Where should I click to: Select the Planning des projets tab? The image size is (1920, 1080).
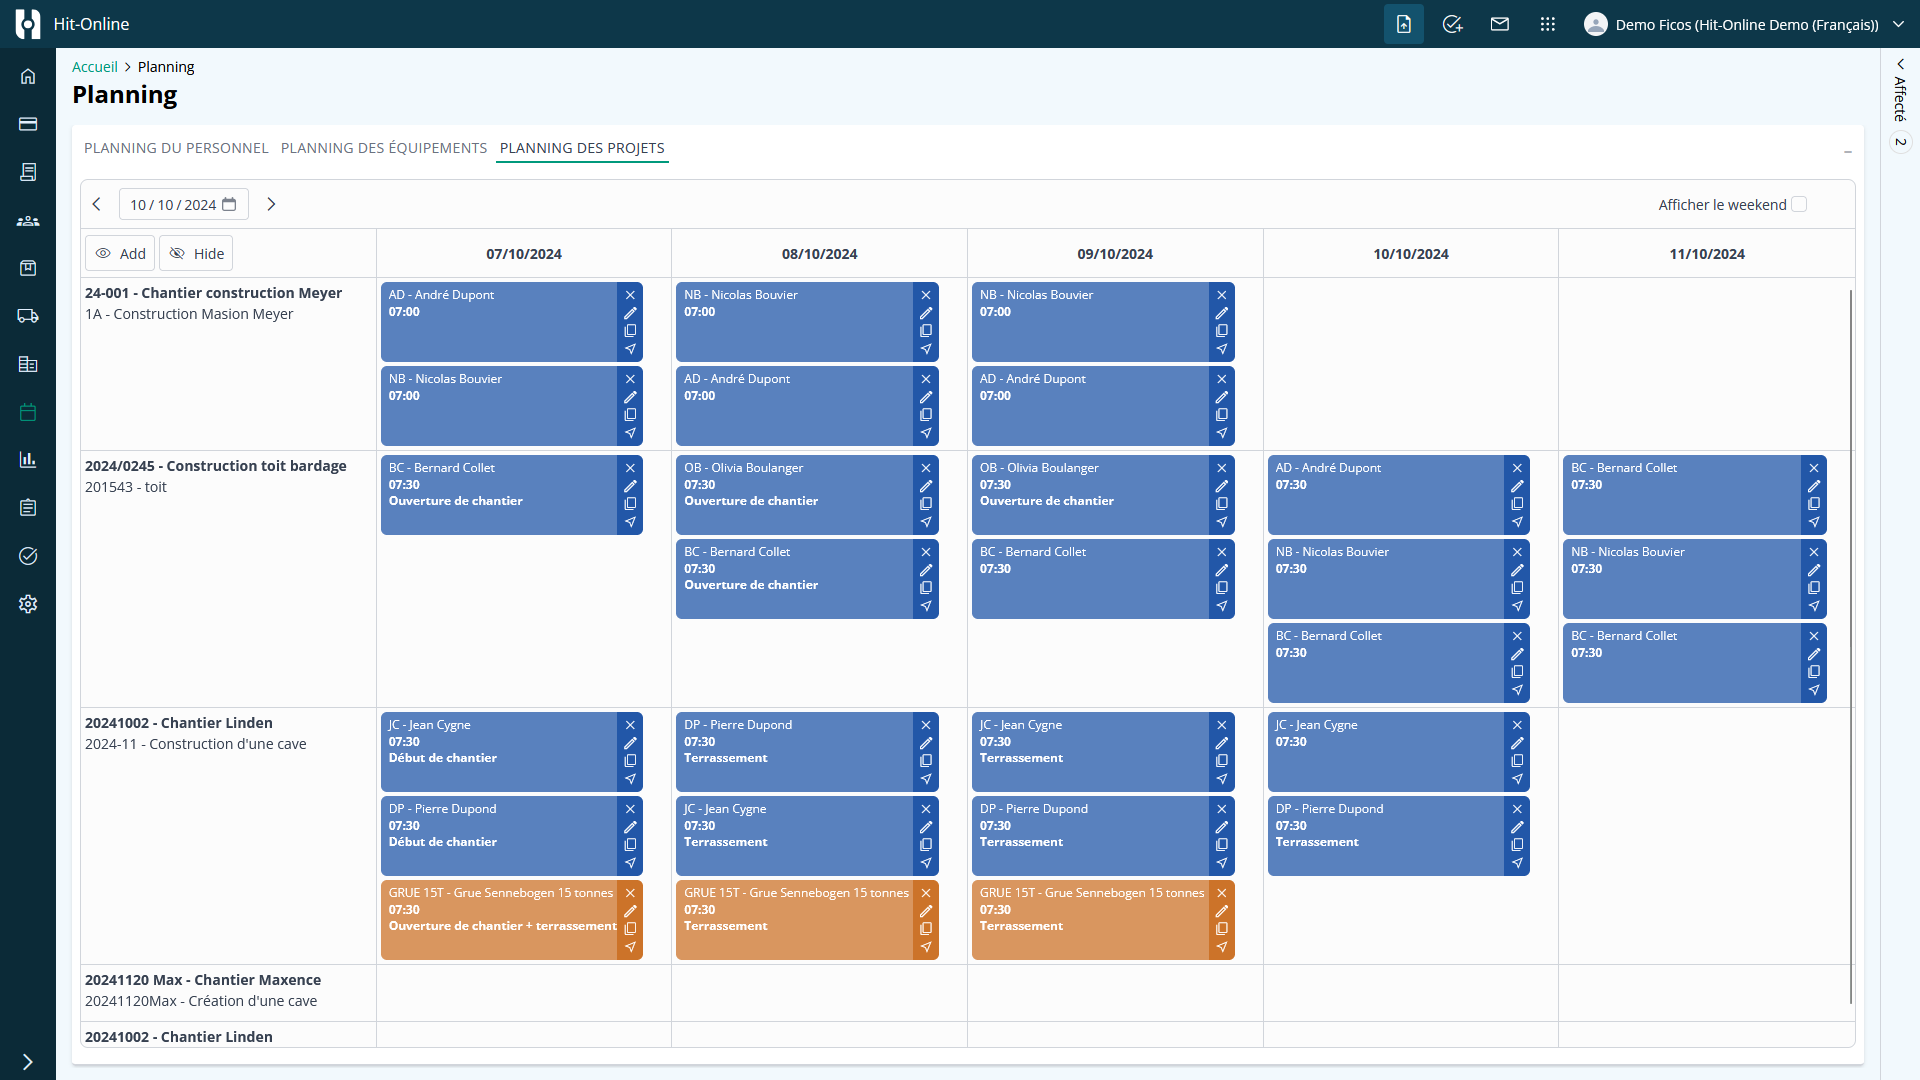(x=582, y=148)
